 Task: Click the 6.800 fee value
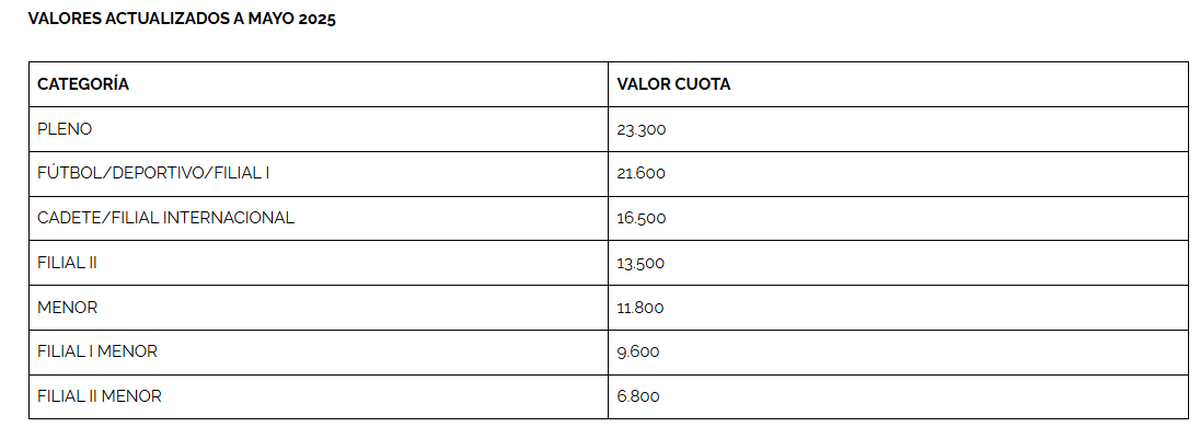coord(639,398)
